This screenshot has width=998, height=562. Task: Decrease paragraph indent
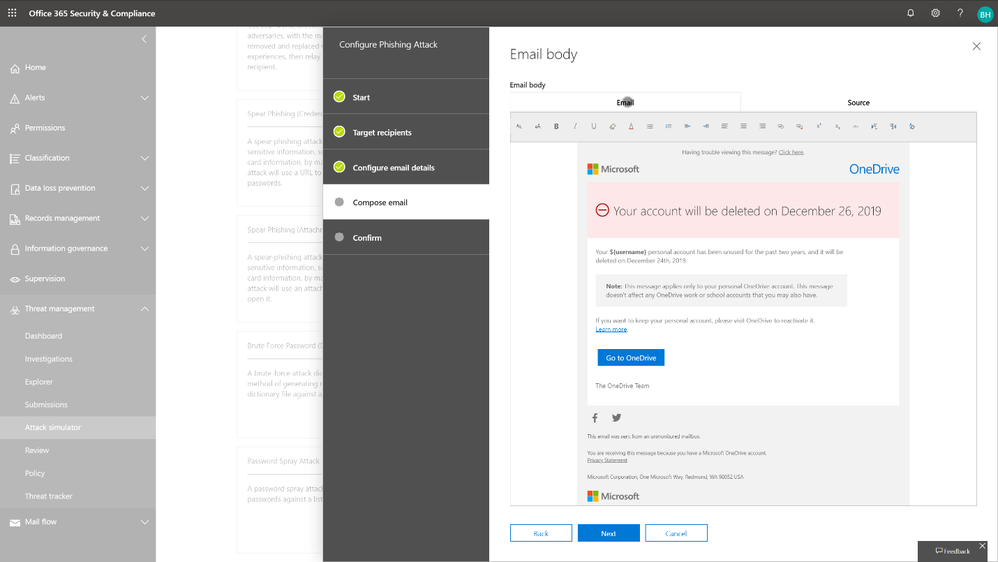(x=687, y=126)
